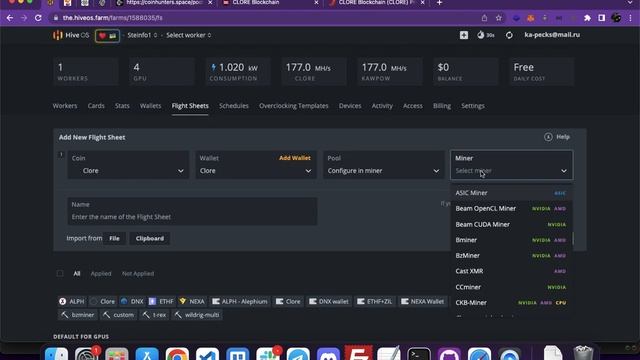
Task: Open the Coin dropdown showing Clore
Action: pos(128,165)
